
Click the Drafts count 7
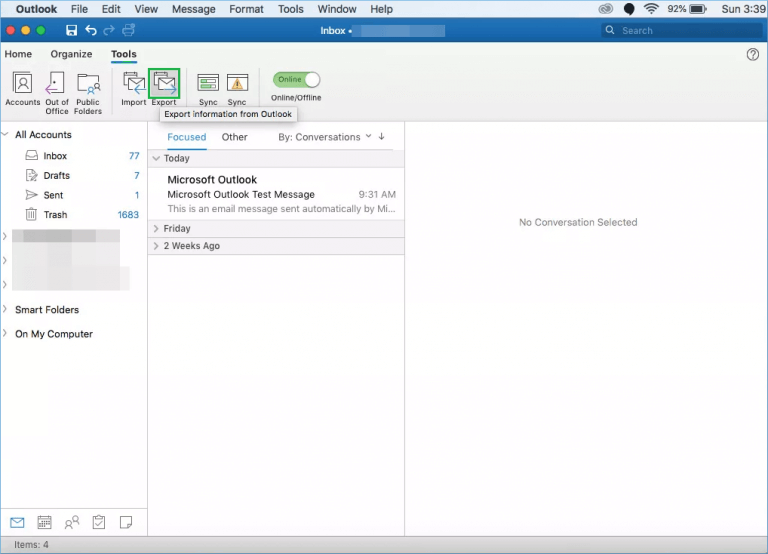tap(137, 175)
